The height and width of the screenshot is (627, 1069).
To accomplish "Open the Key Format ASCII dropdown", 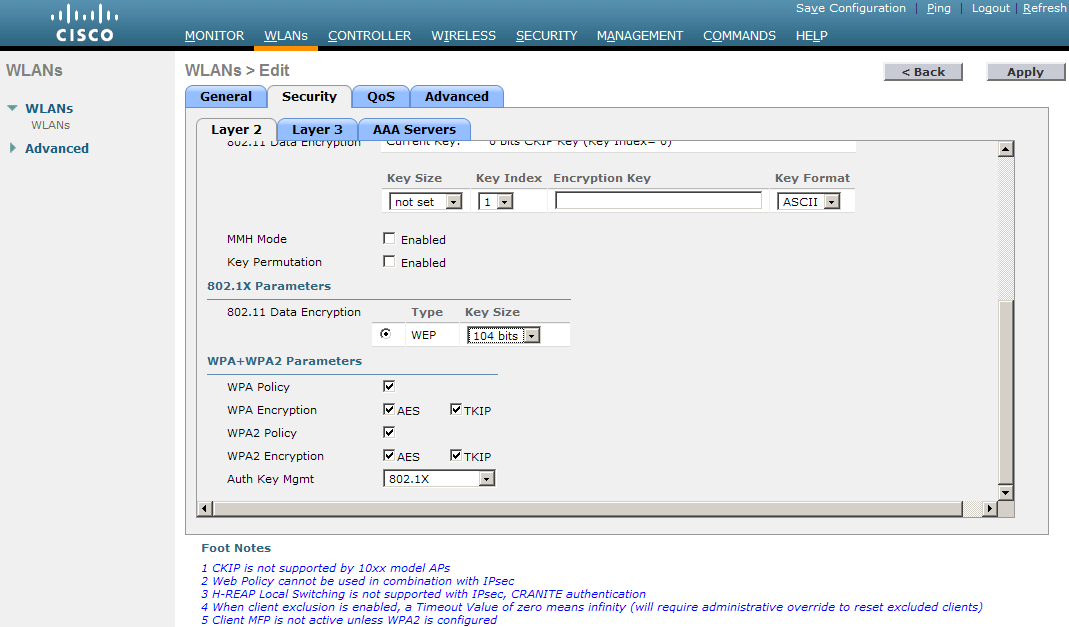I will pyautogui.click(x=809, y=202).
